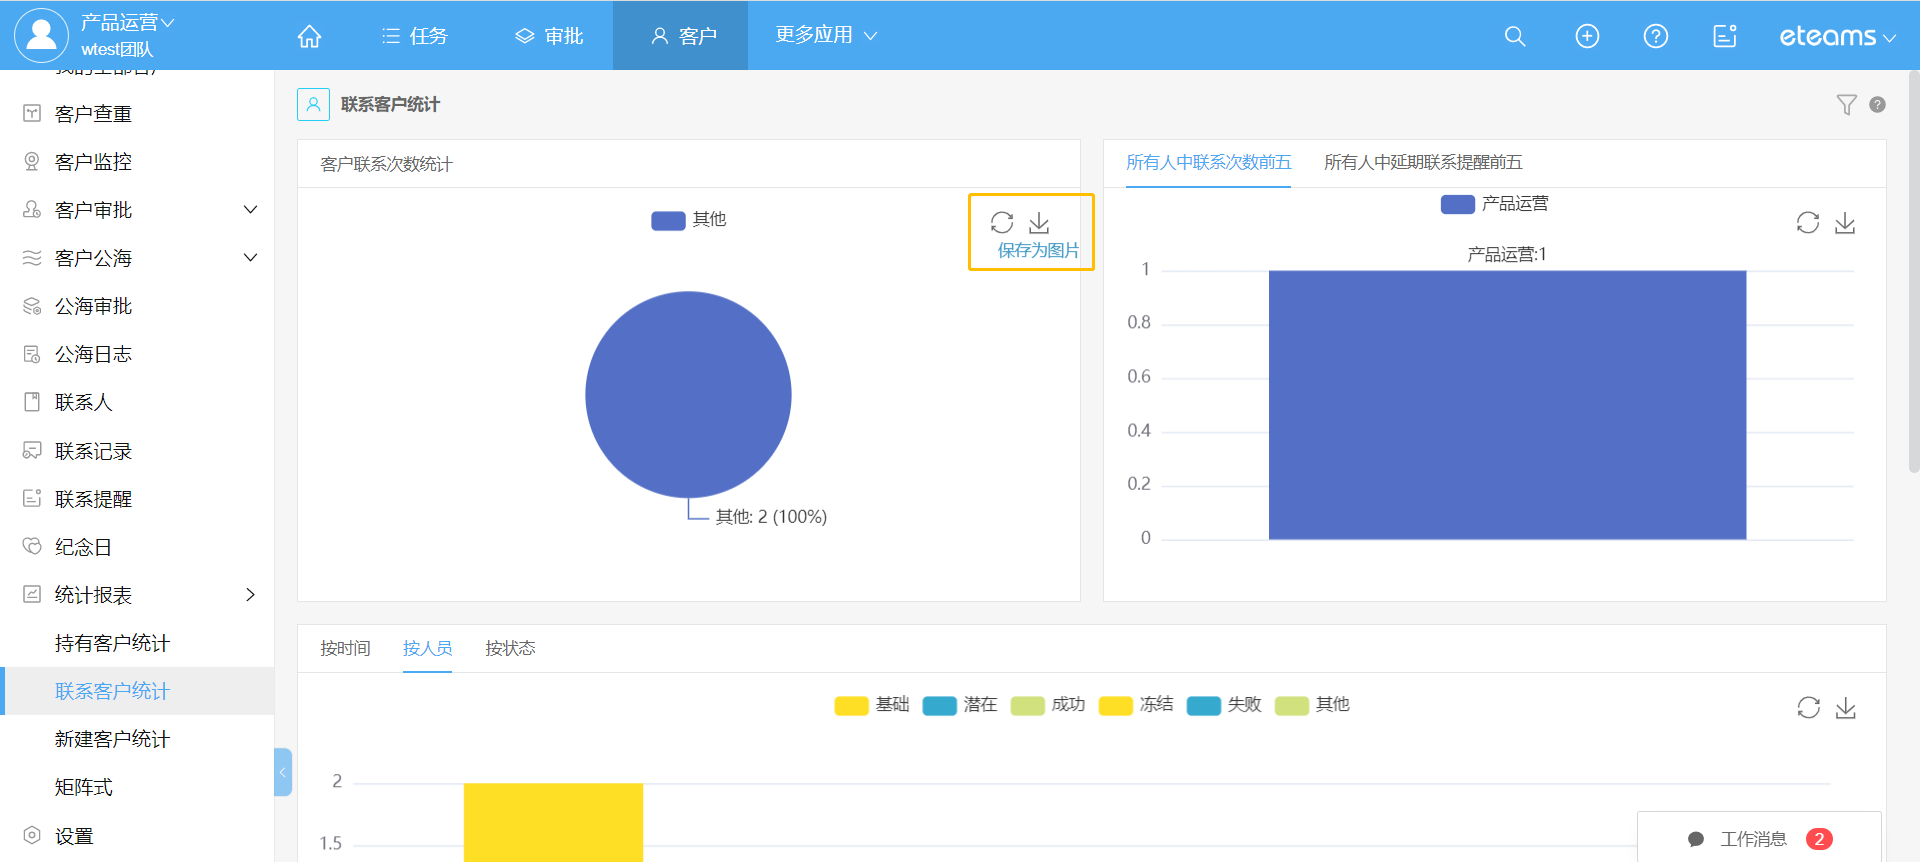Switch to 所有人中延期联系提醒前五 tab
1920x862 pixels.
click(x=1422, y=162)
